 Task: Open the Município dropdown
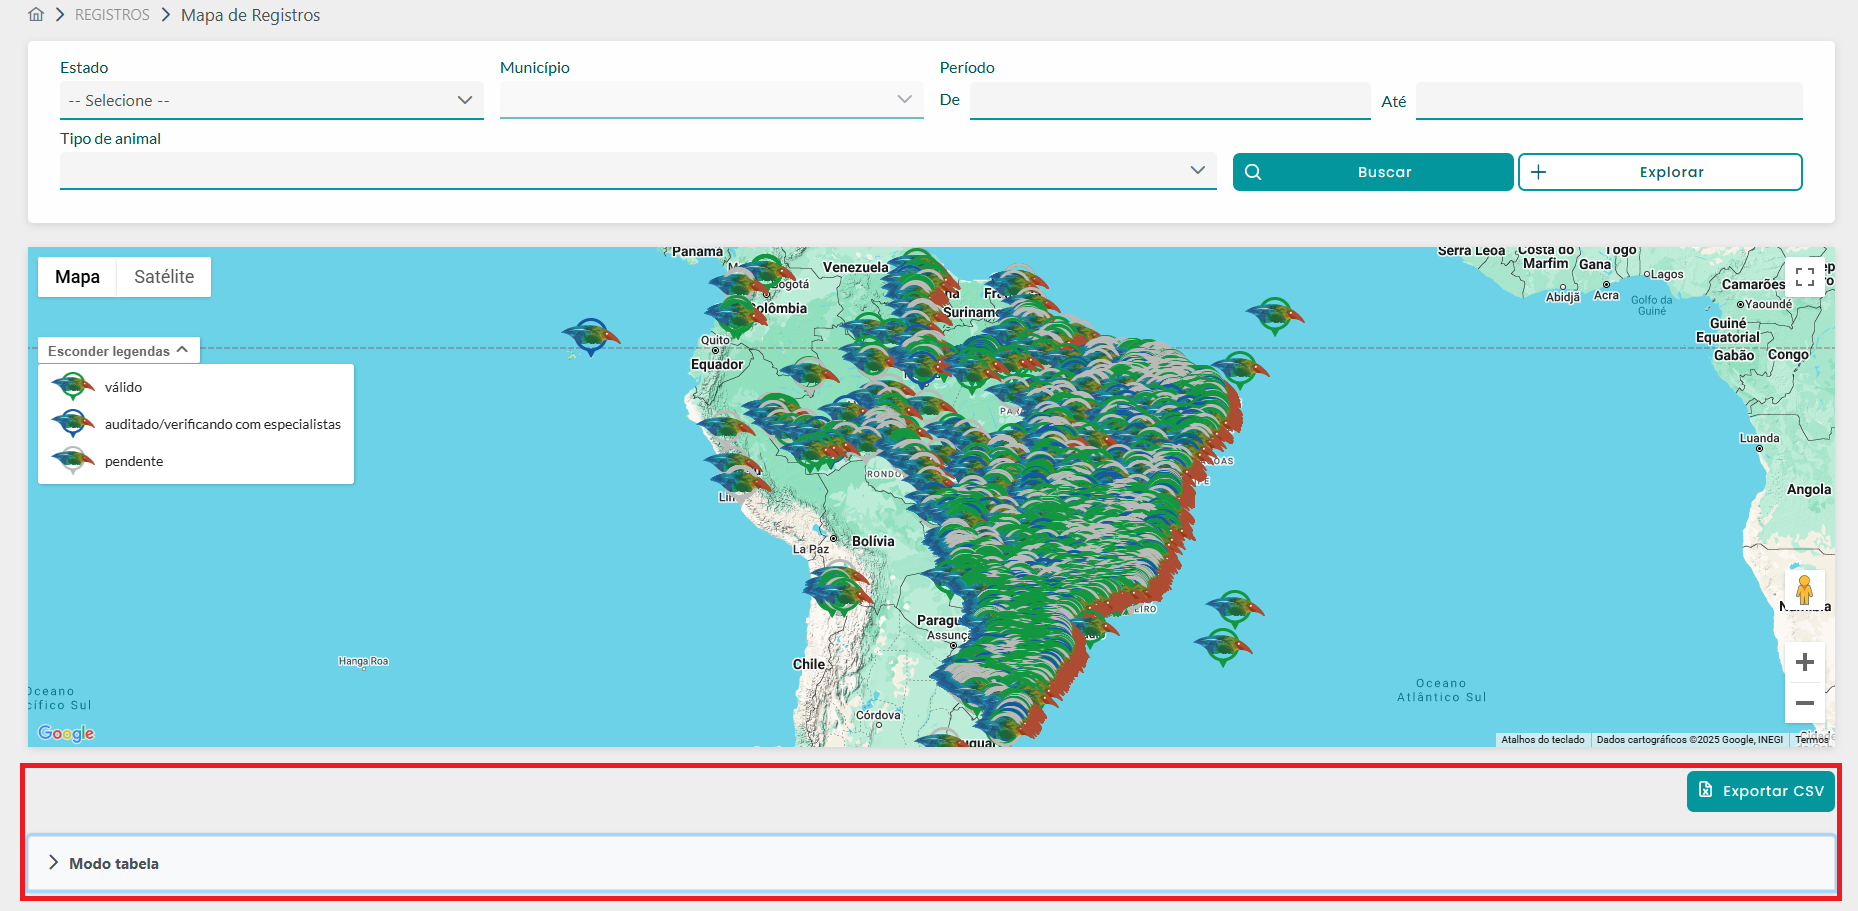click(x=711, y=100)
